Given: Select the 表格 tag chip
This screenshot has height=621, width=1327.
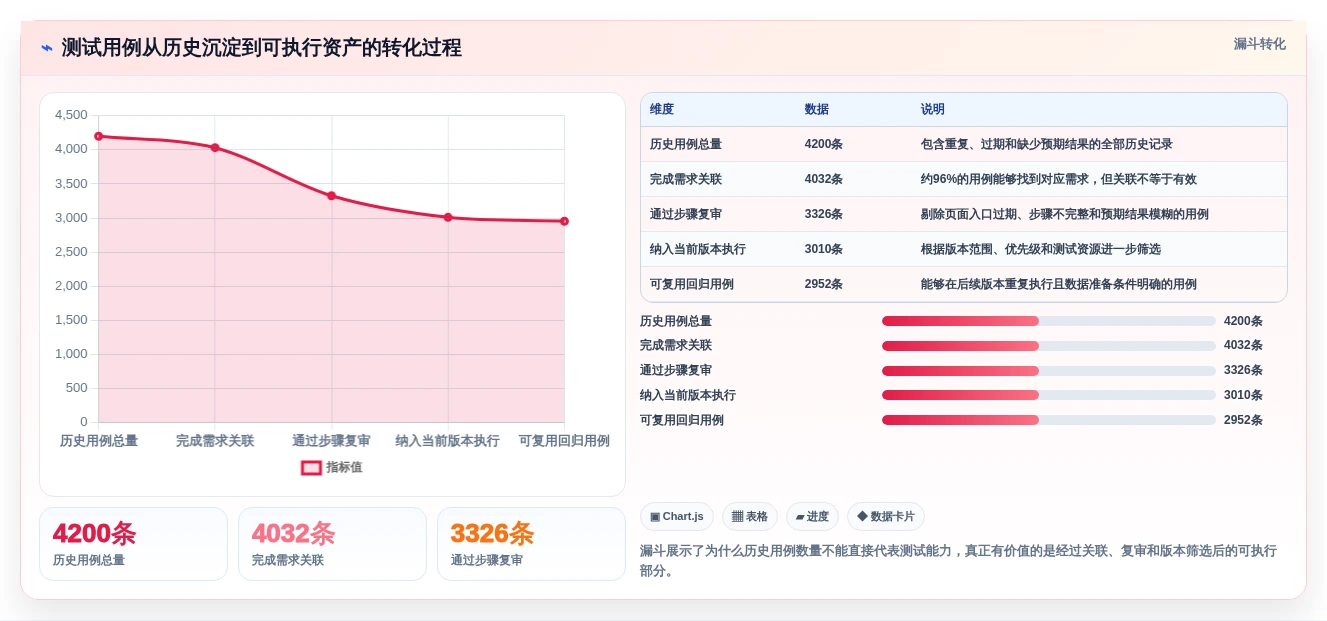Looking at the screenshot, I should [x=750, y=516].
